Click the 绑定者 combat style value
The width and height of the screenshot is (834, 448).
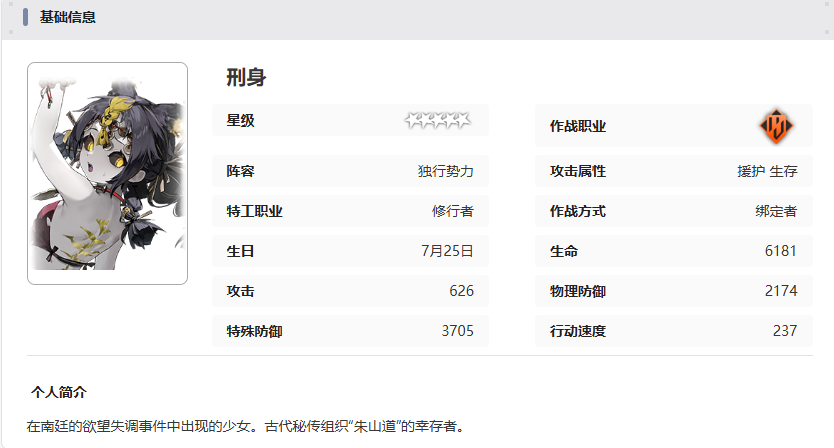click(x=776, y=211)
